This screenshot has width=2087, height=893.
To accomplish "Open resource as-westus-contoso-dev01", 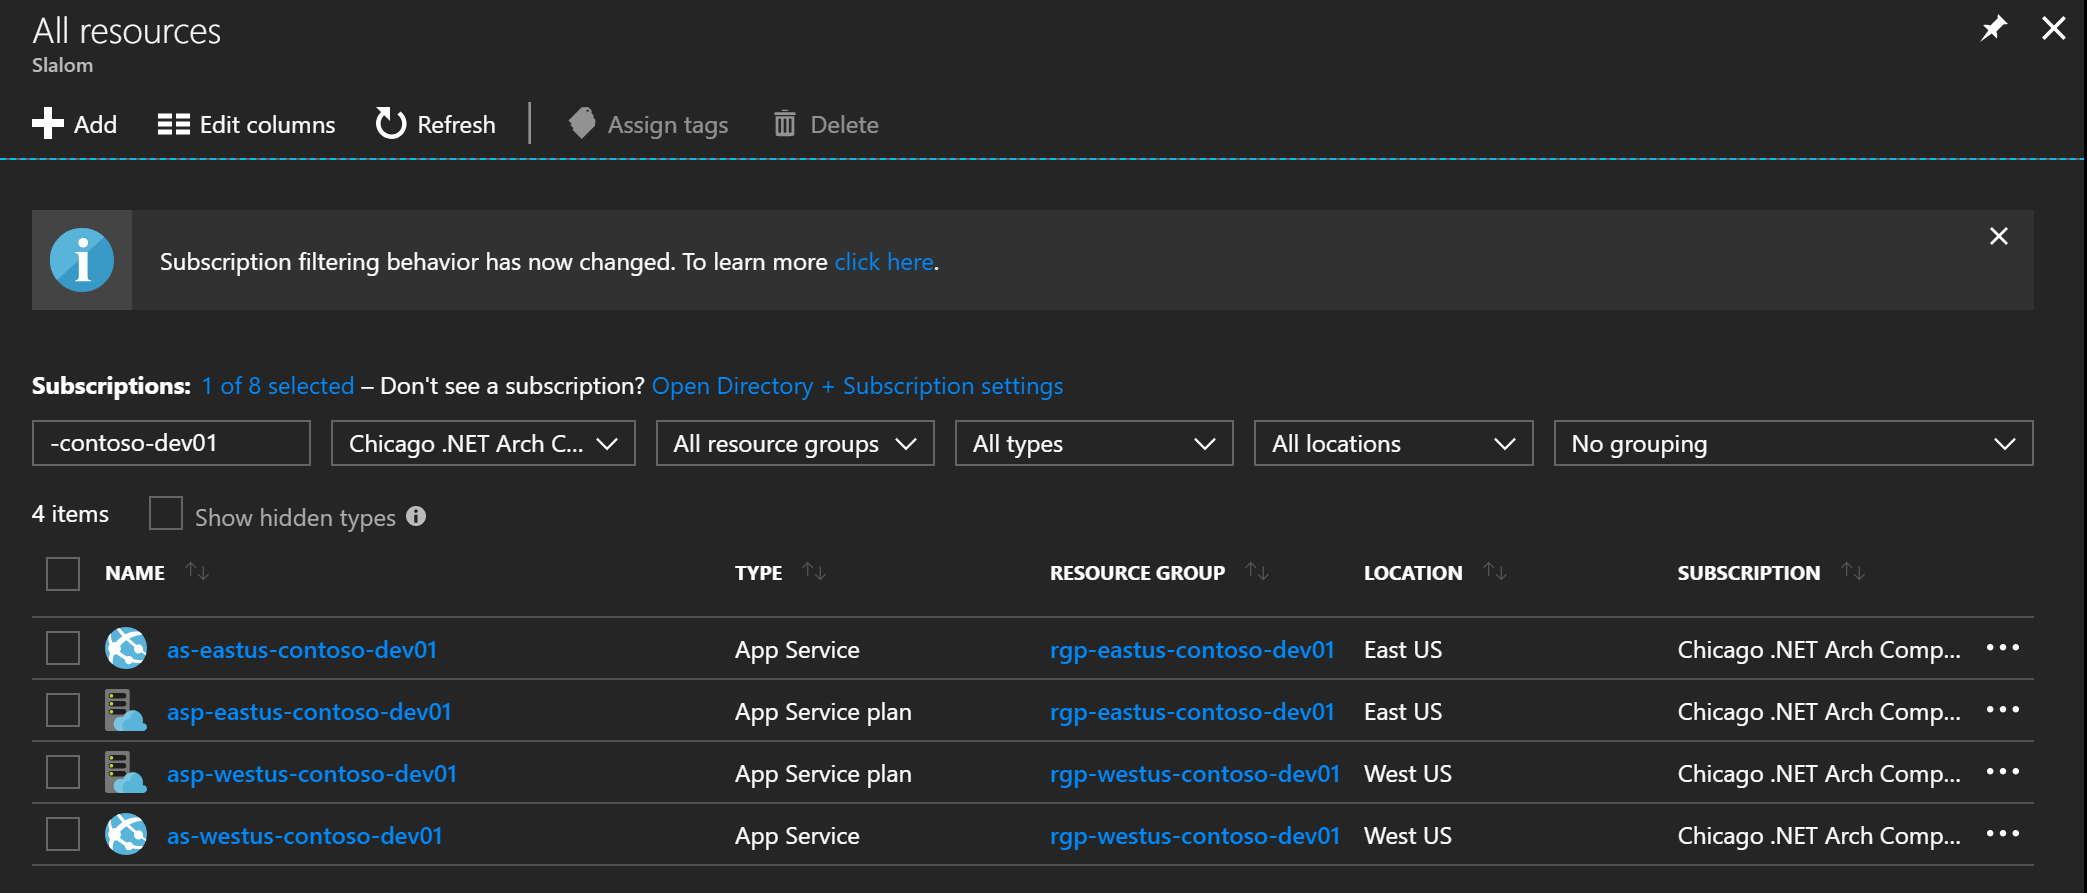I will (305, 836).
